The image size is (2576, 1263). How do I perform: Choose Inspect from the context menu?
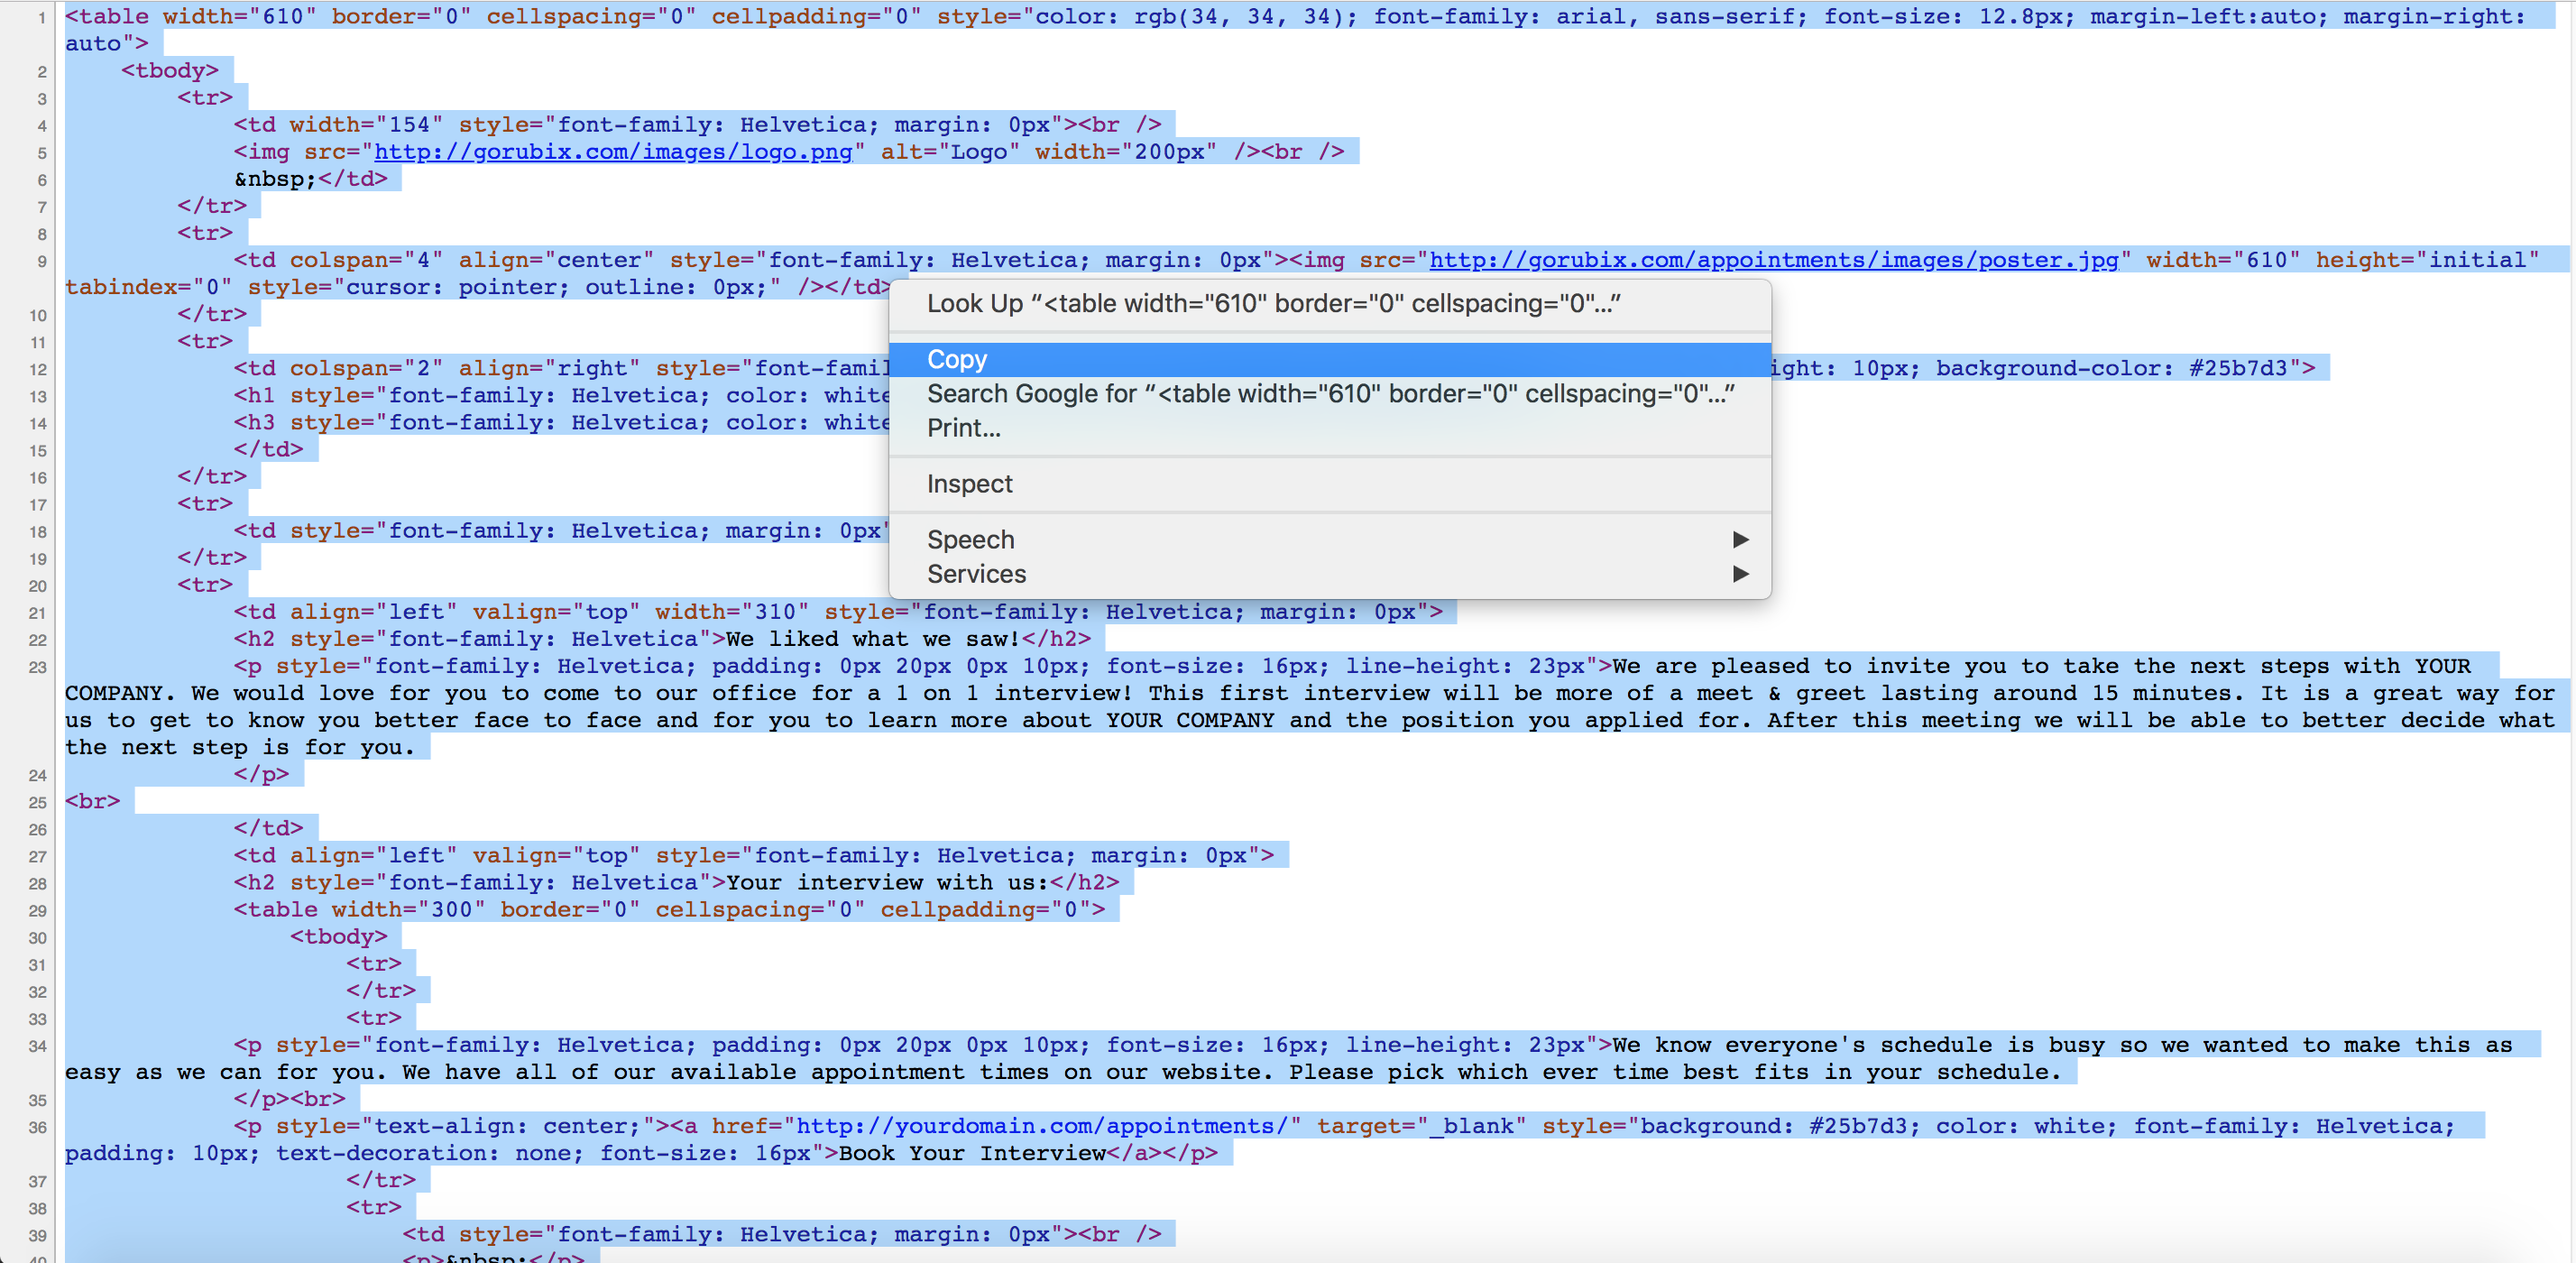click(x=1329, y=484)
